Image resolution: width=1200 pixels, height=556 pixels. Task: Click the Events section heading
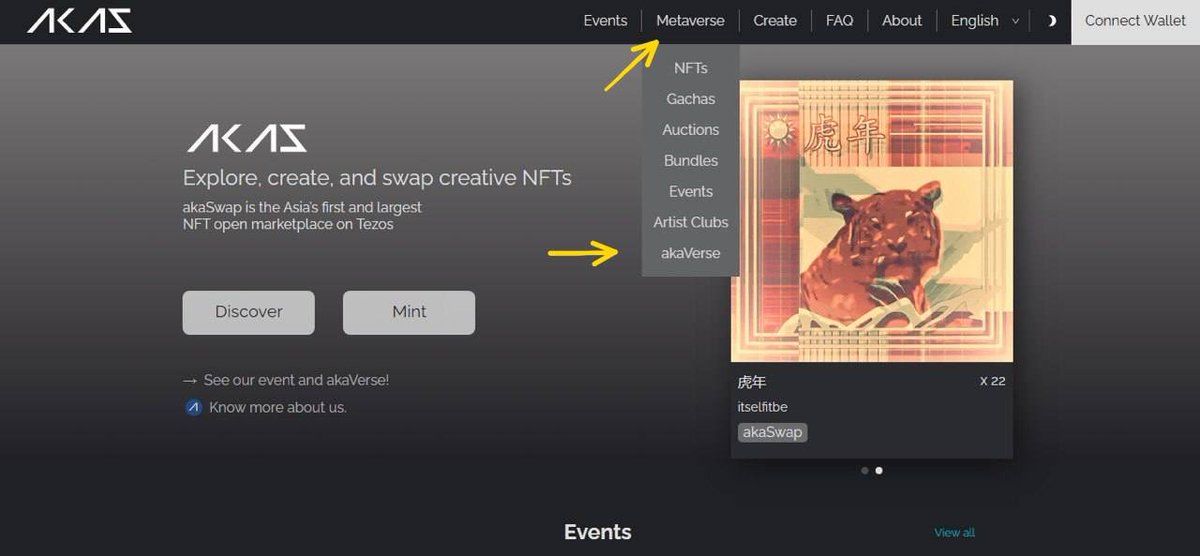click(598, 532)
